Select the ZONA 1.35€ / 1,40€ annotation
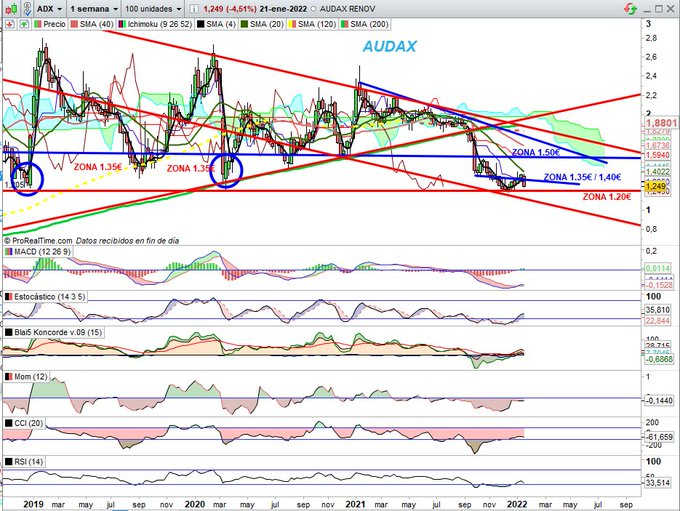 pos(582,177)
